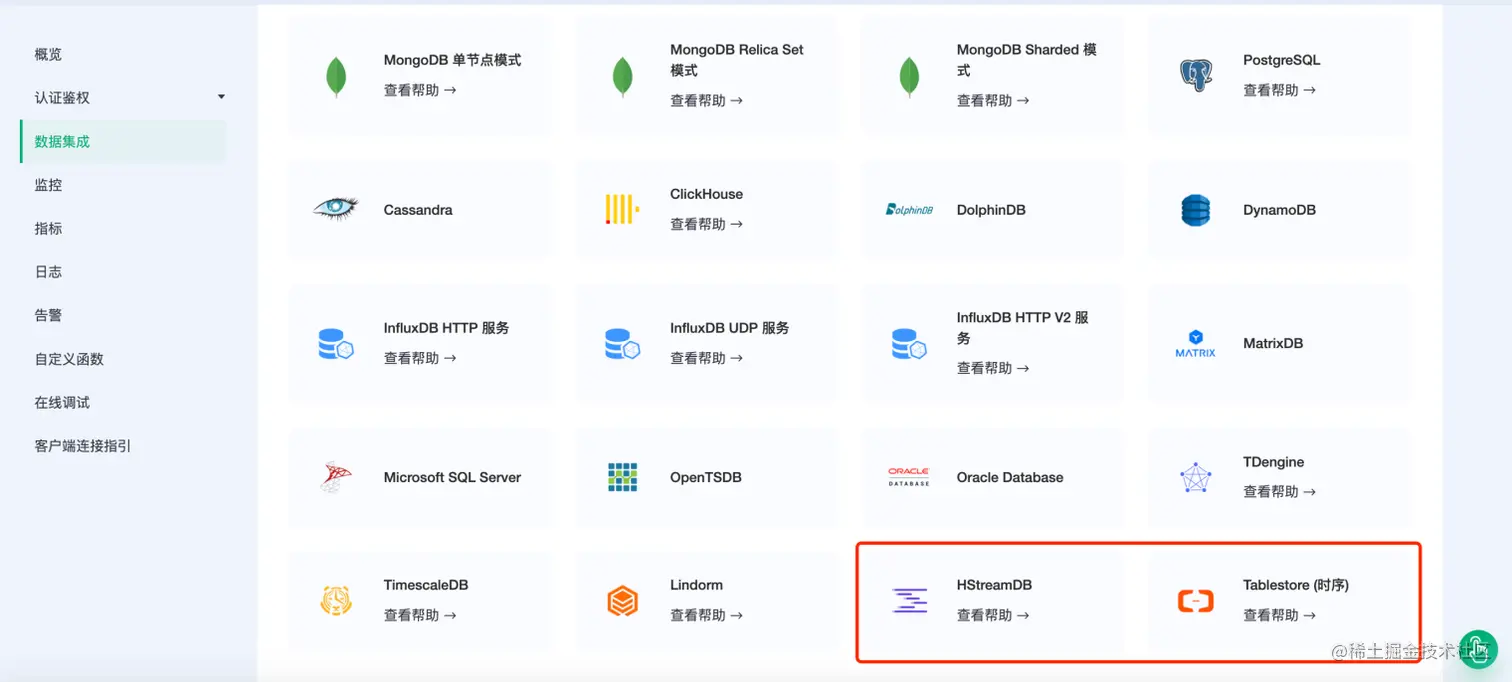Viewport: 1512px width, 682px height.
Task: Click the MongoDB Sharded leaf icon
Action: [x=909, y=76]
